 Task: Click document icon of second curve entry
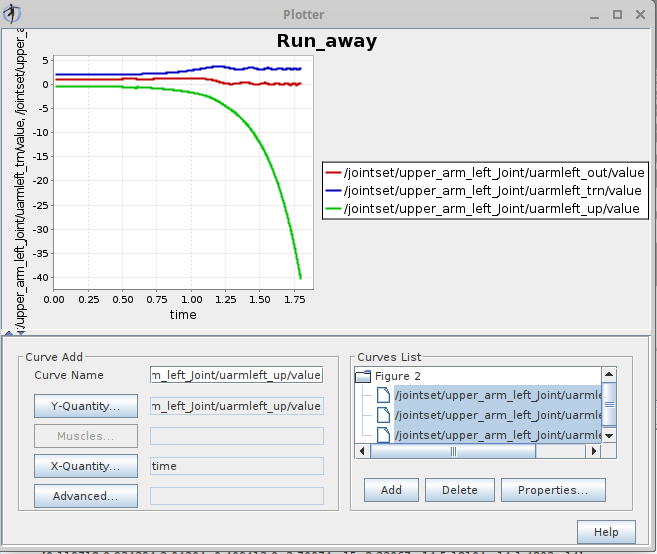pyautogui.click(x=383, y=415)
